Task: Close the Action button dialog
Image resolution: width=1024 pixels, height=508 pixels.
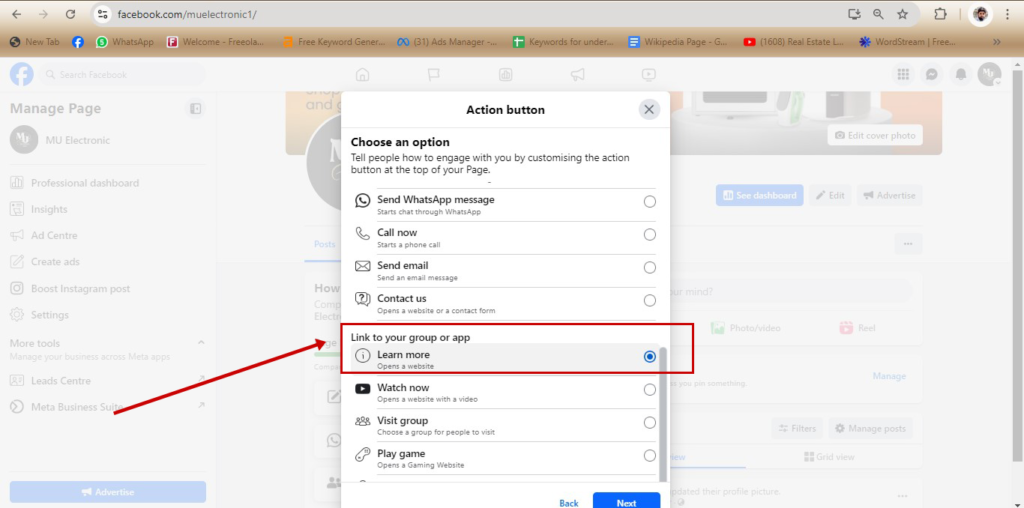Action: pyautogui.click(x=648, y=110)
